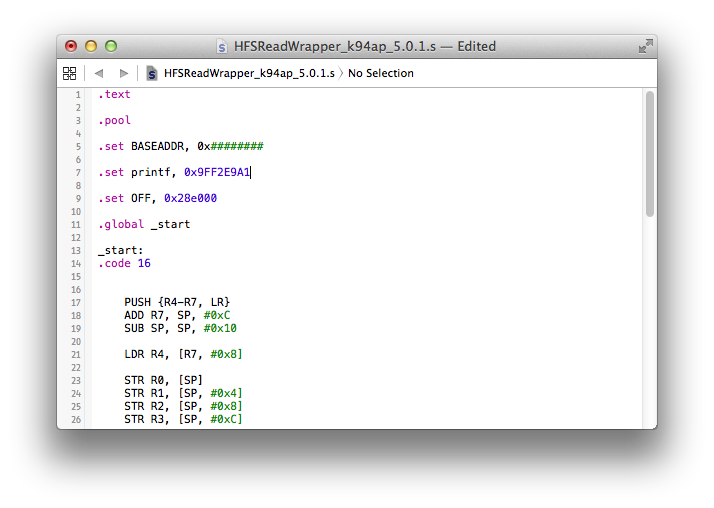Click ADD R7, SP, #0xC instruction
Image resolution: width=714 pixels, height=508 pixels.
(177, 315)
